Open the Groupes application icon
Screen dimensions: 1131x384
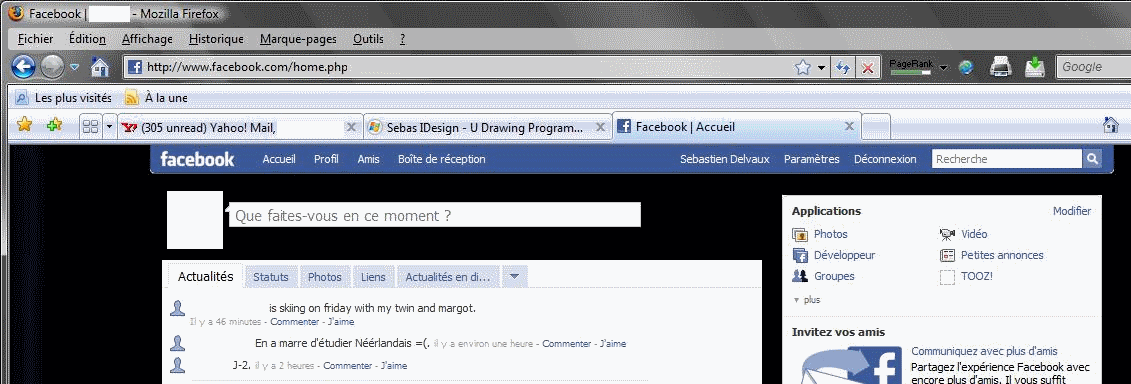[800, 276]
